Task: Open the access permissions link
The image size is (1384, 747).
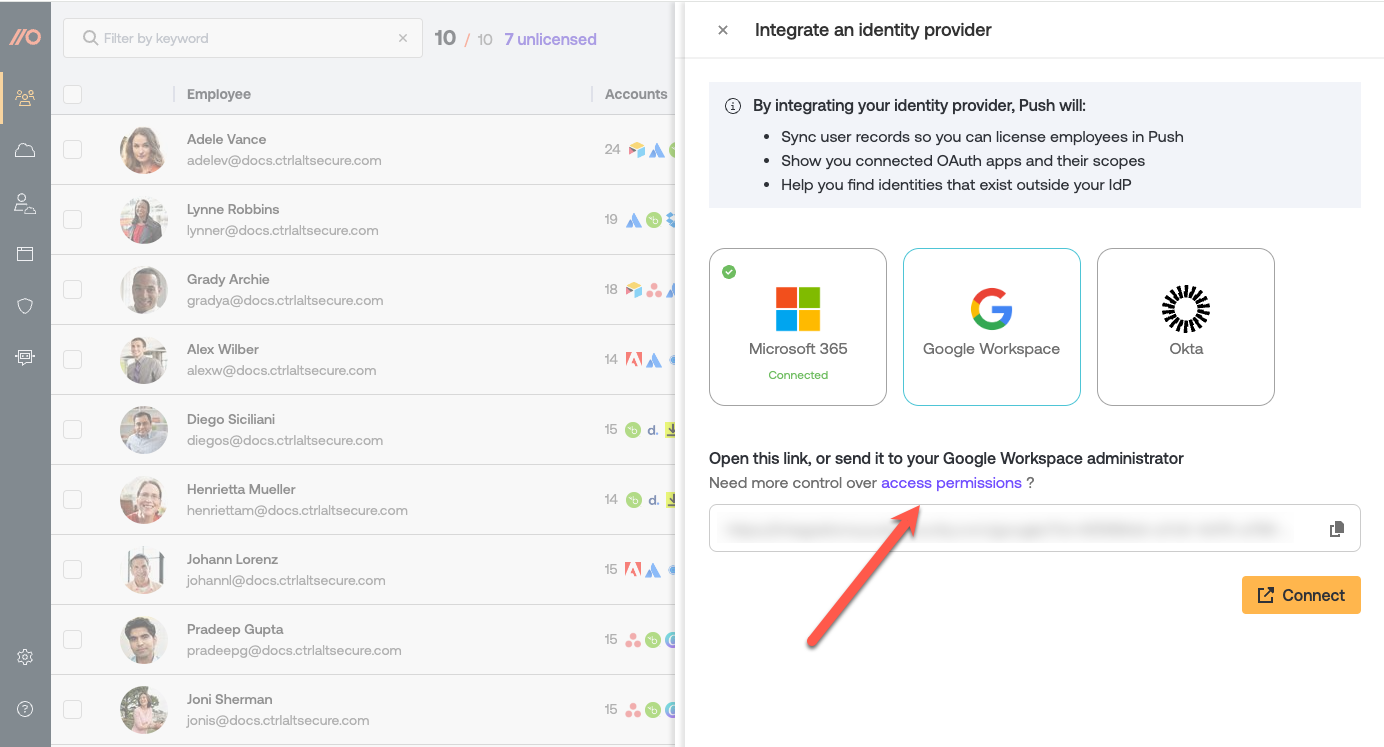Action: [x=951, y=483]
